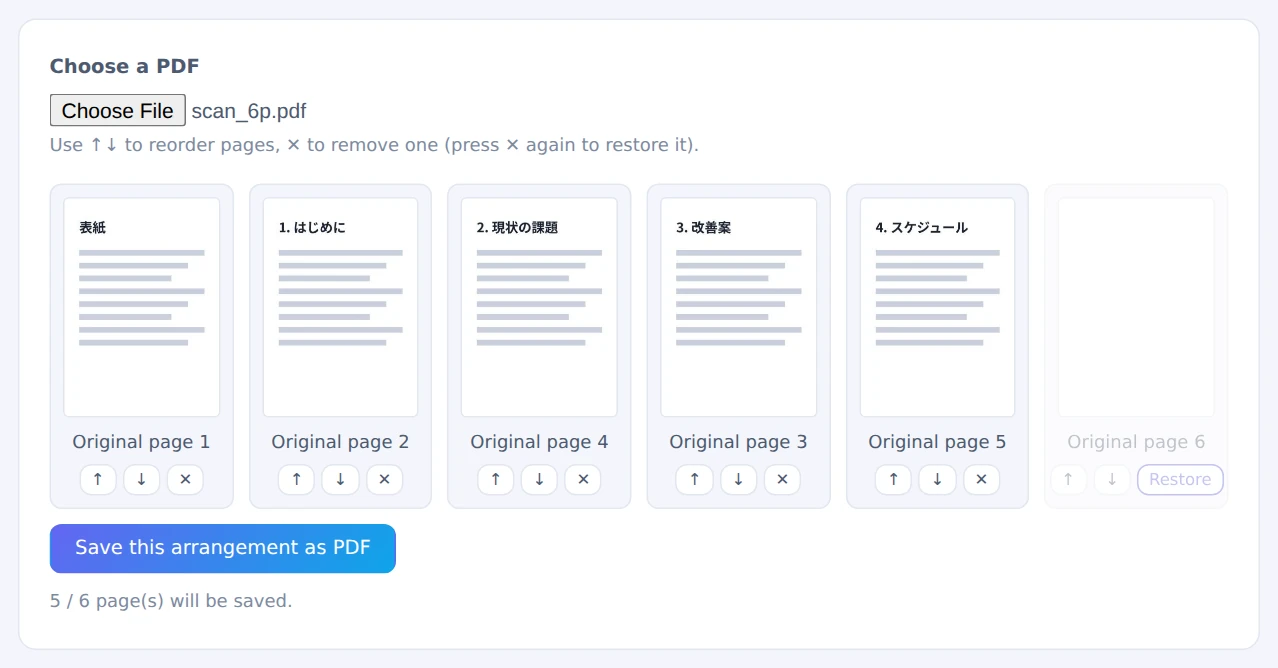Select the 3. 改善案 page thumbnail
This screenshot has height=668, width=1278.
pos(738,307)
